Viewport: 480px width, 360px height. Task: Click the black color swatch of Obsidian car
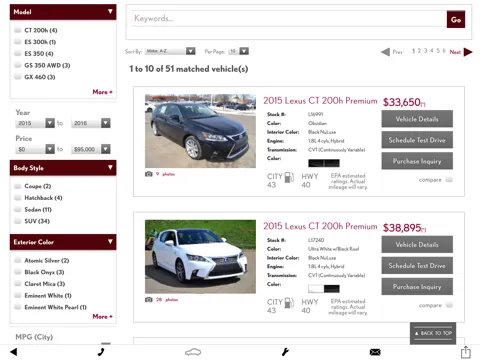tap(324, 163)
